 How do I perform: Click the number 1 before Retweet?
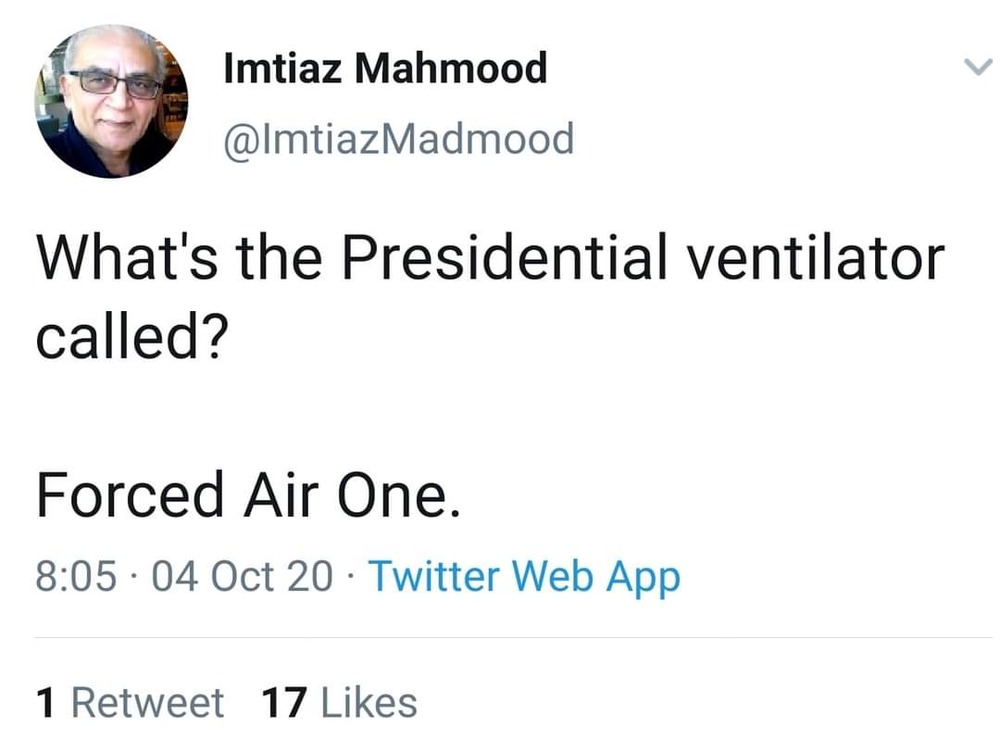[45, 702]
